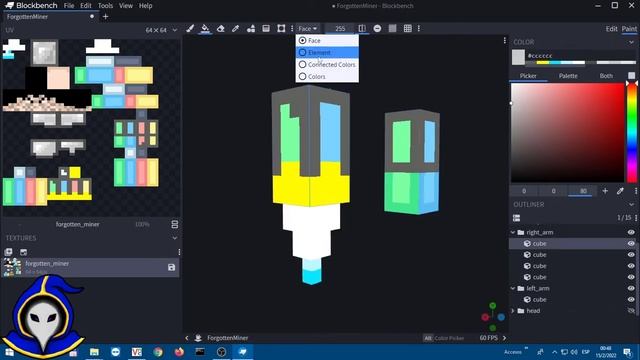Hide the selected first cube in right_arm
This screenshot has width=640, height=360.
pyautogui.click(x=631, y=243)
